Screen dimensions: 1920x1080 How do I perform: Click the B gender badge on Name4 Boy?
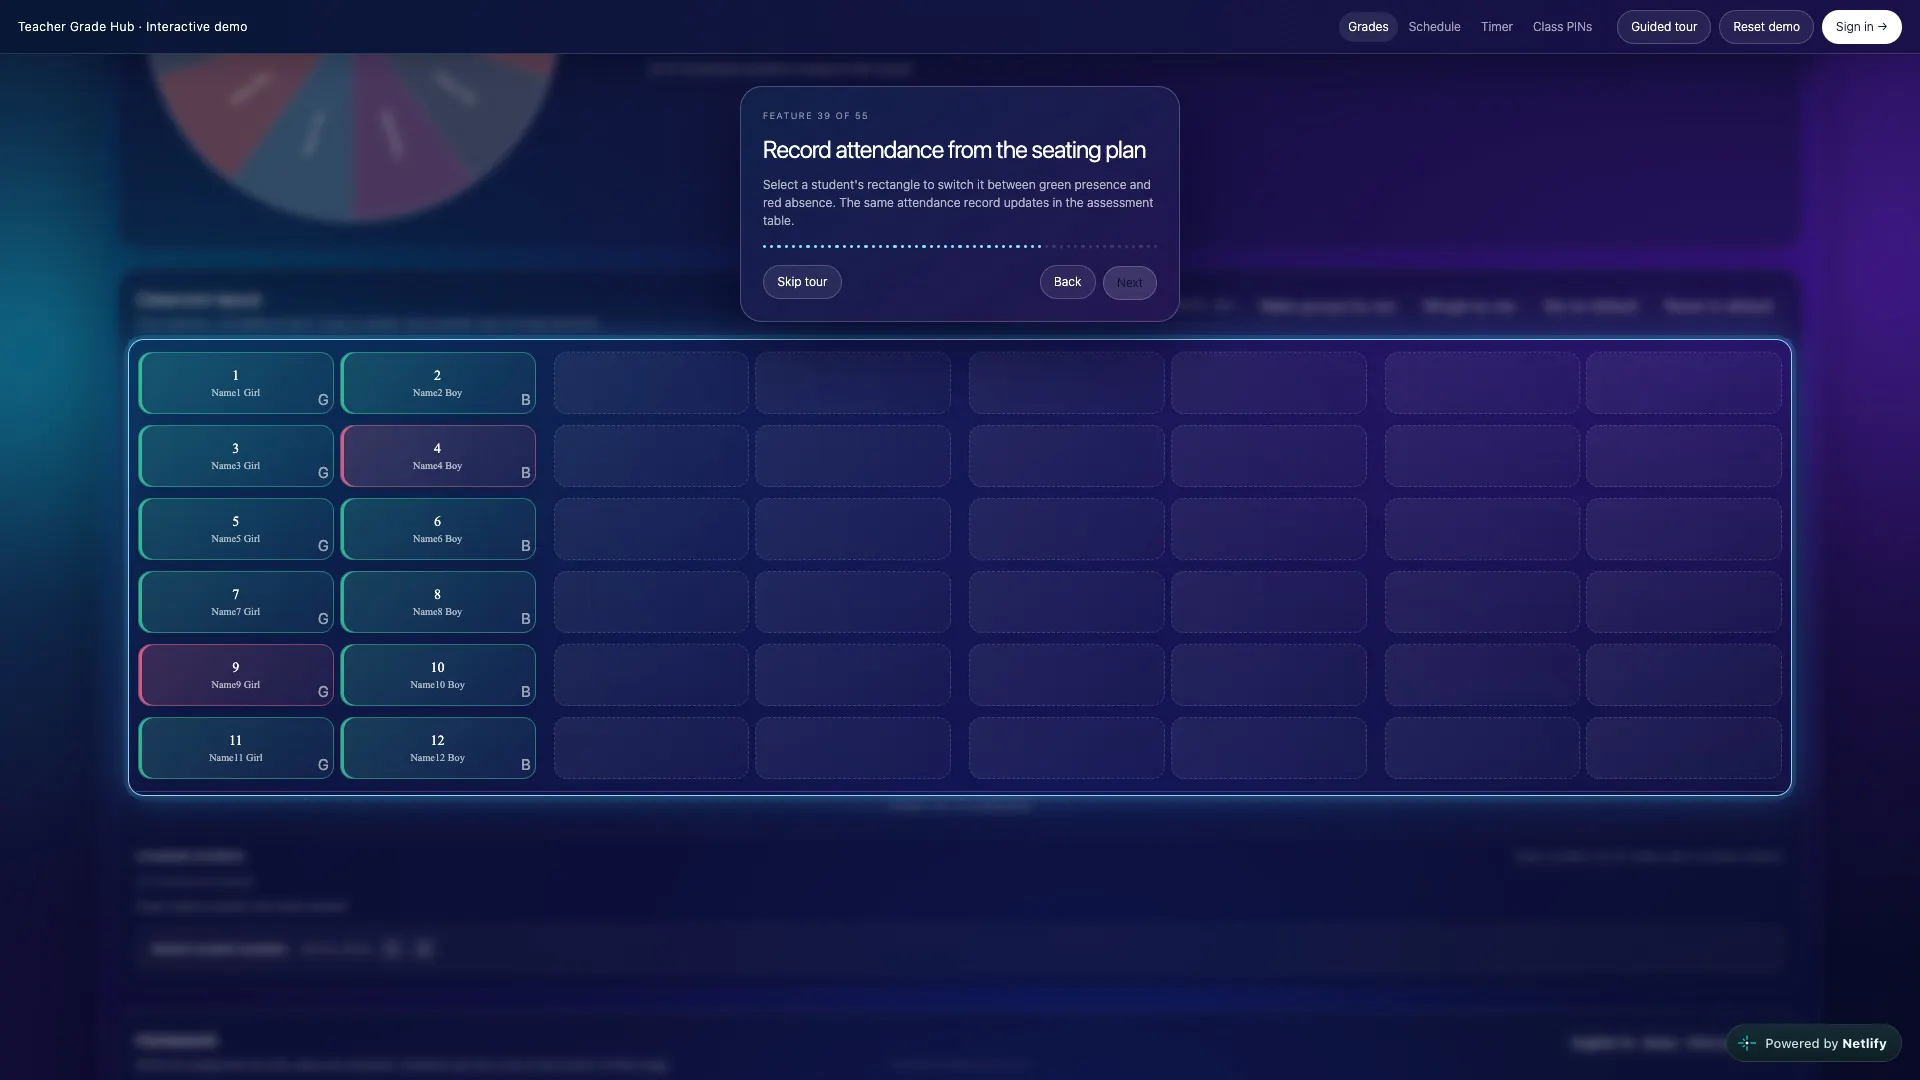pos(525,473)
